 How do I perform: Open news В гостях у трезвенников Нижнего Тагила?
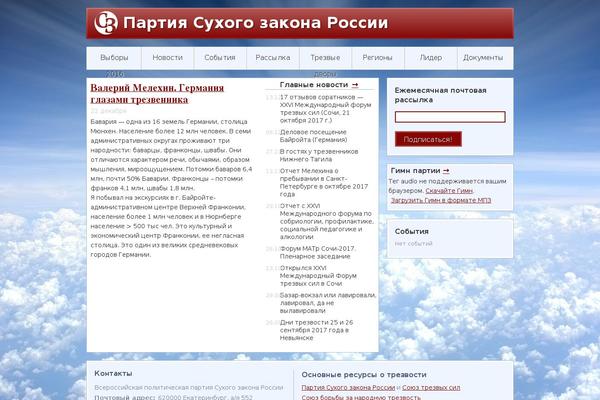pyautogui.click(x=319, y=155)
